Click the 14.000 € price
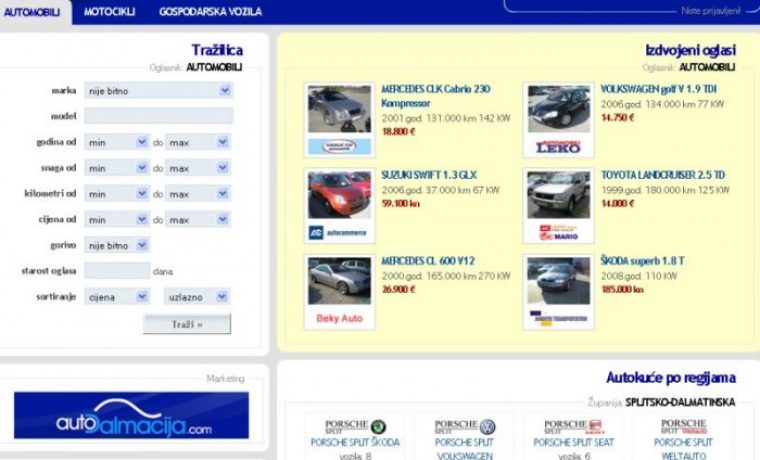Viewport: 760px width, 460px height. [x=618, y=204]
